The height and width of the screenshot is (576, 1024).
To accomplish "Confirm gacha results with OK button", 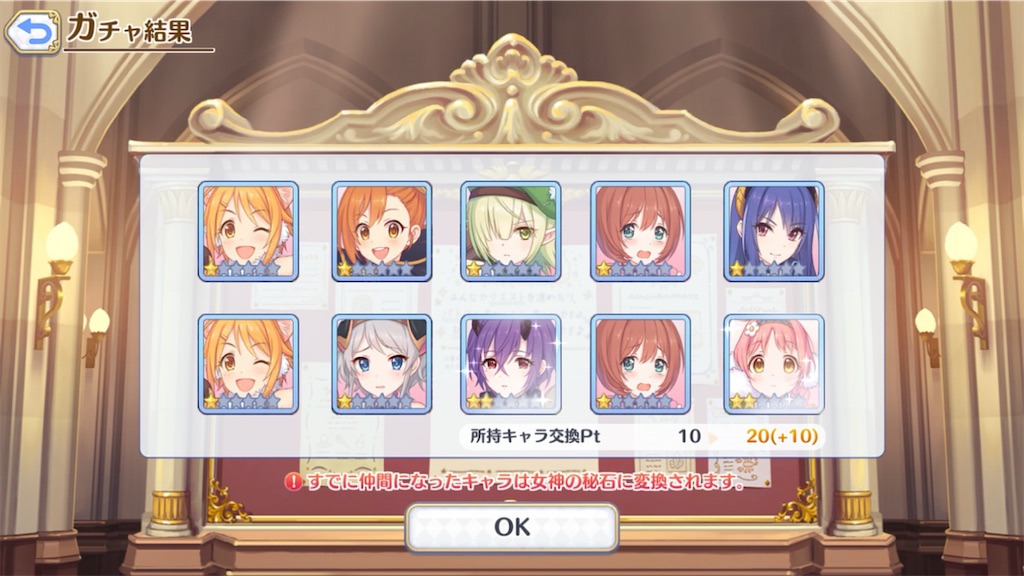I will [x=511, y=526].
